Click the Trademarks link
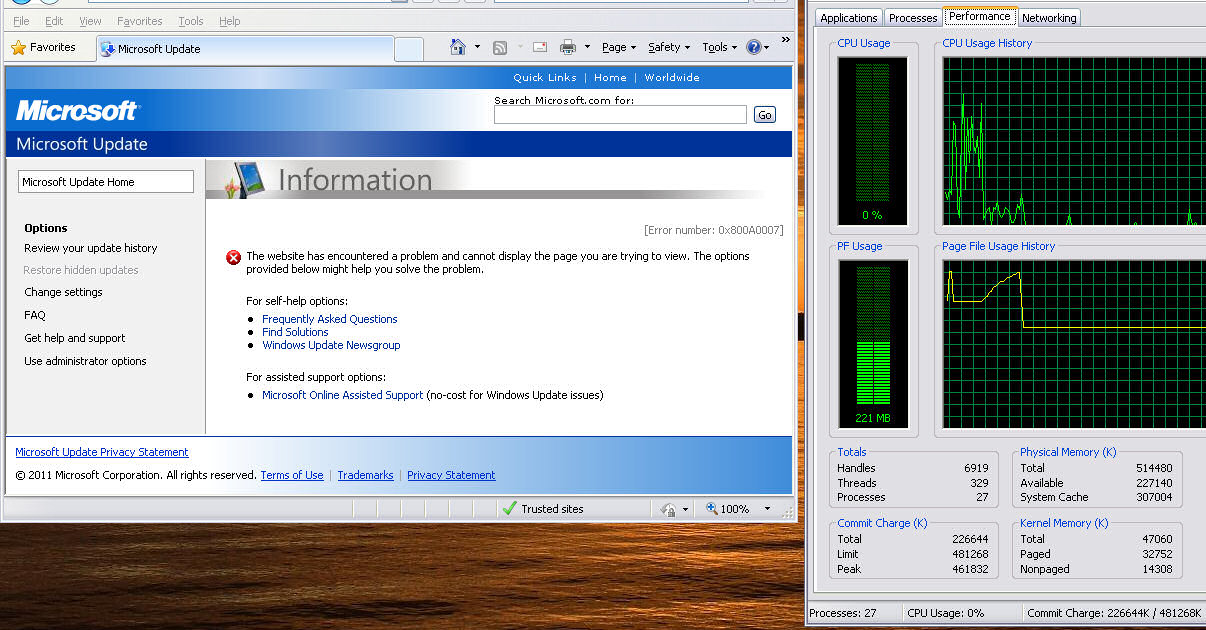This screenshot has height=630, width=1206. click(x=365, y=475)
